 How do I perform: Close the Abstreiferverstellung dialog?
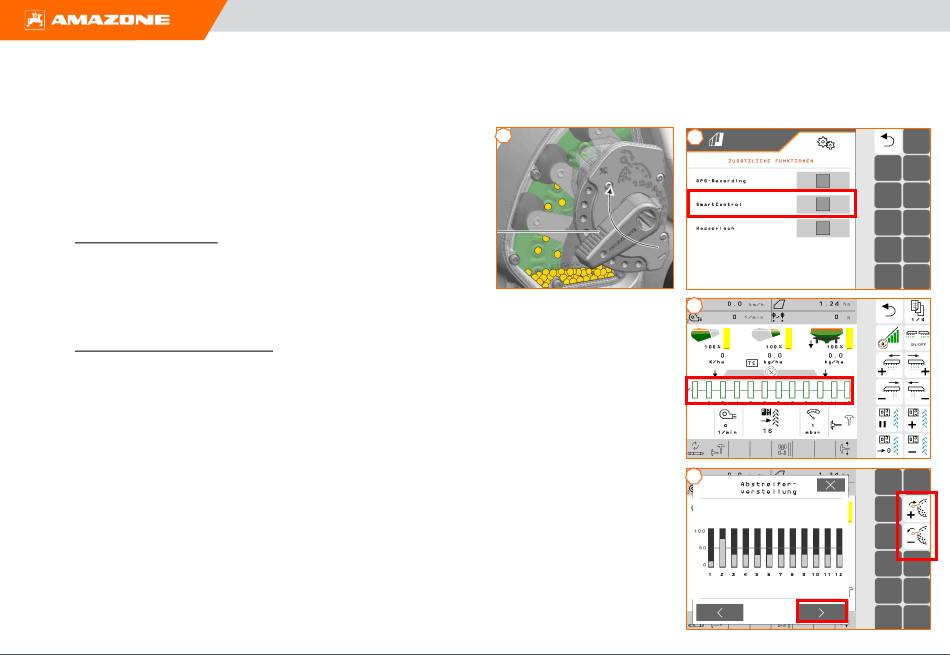point(829,485)
